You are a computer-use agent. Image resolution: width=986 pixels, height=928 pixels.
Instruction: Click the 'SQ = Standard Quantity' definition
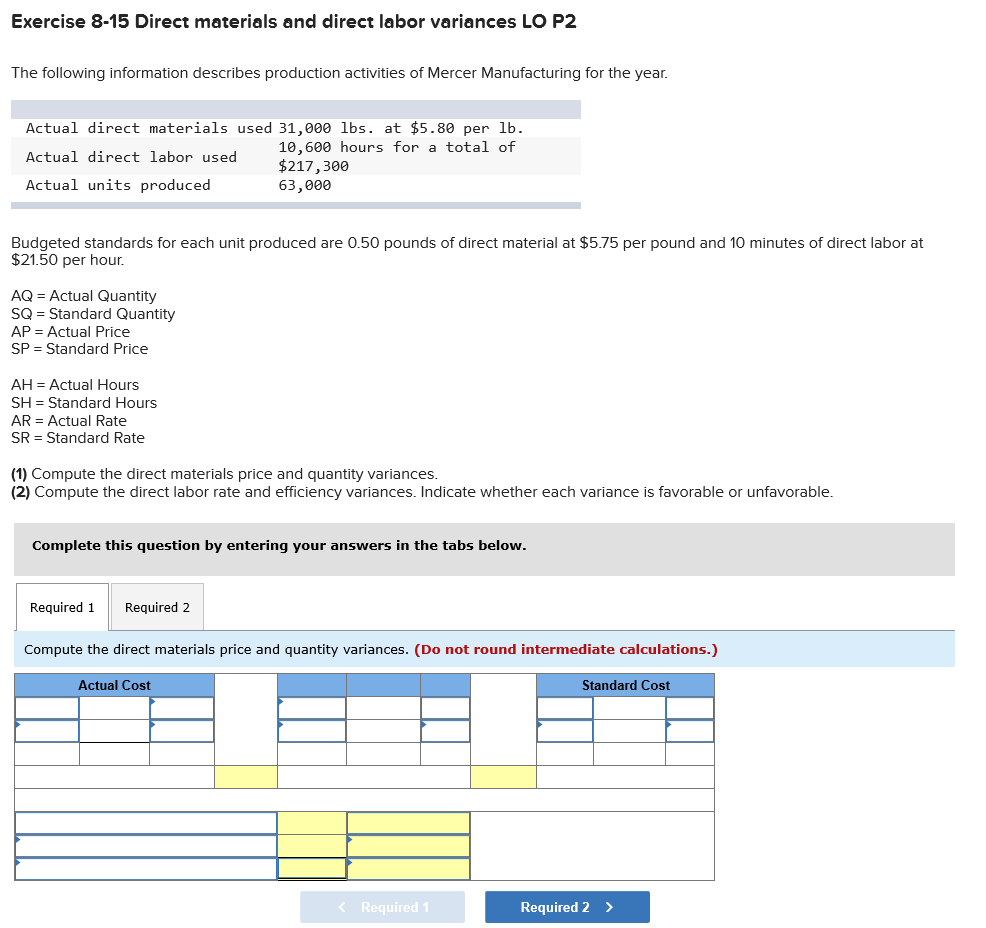coord(93,314)
